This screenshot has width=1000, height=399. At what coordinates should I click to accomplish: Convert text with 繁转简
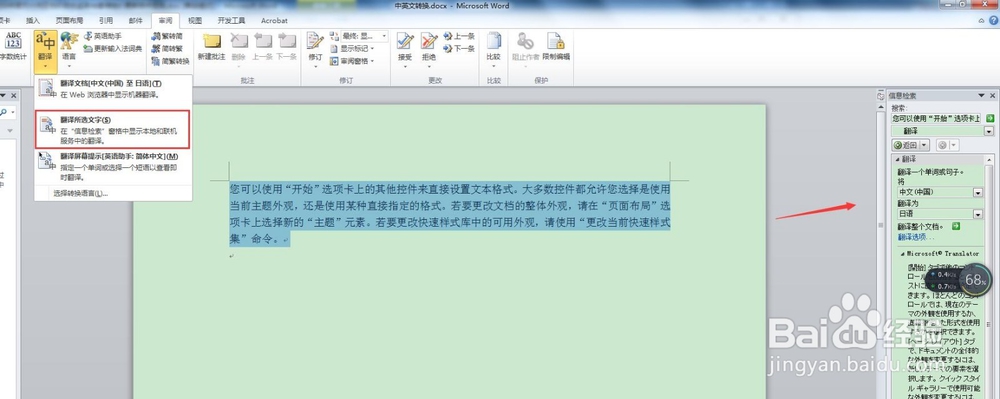click(x=168, y=36)
